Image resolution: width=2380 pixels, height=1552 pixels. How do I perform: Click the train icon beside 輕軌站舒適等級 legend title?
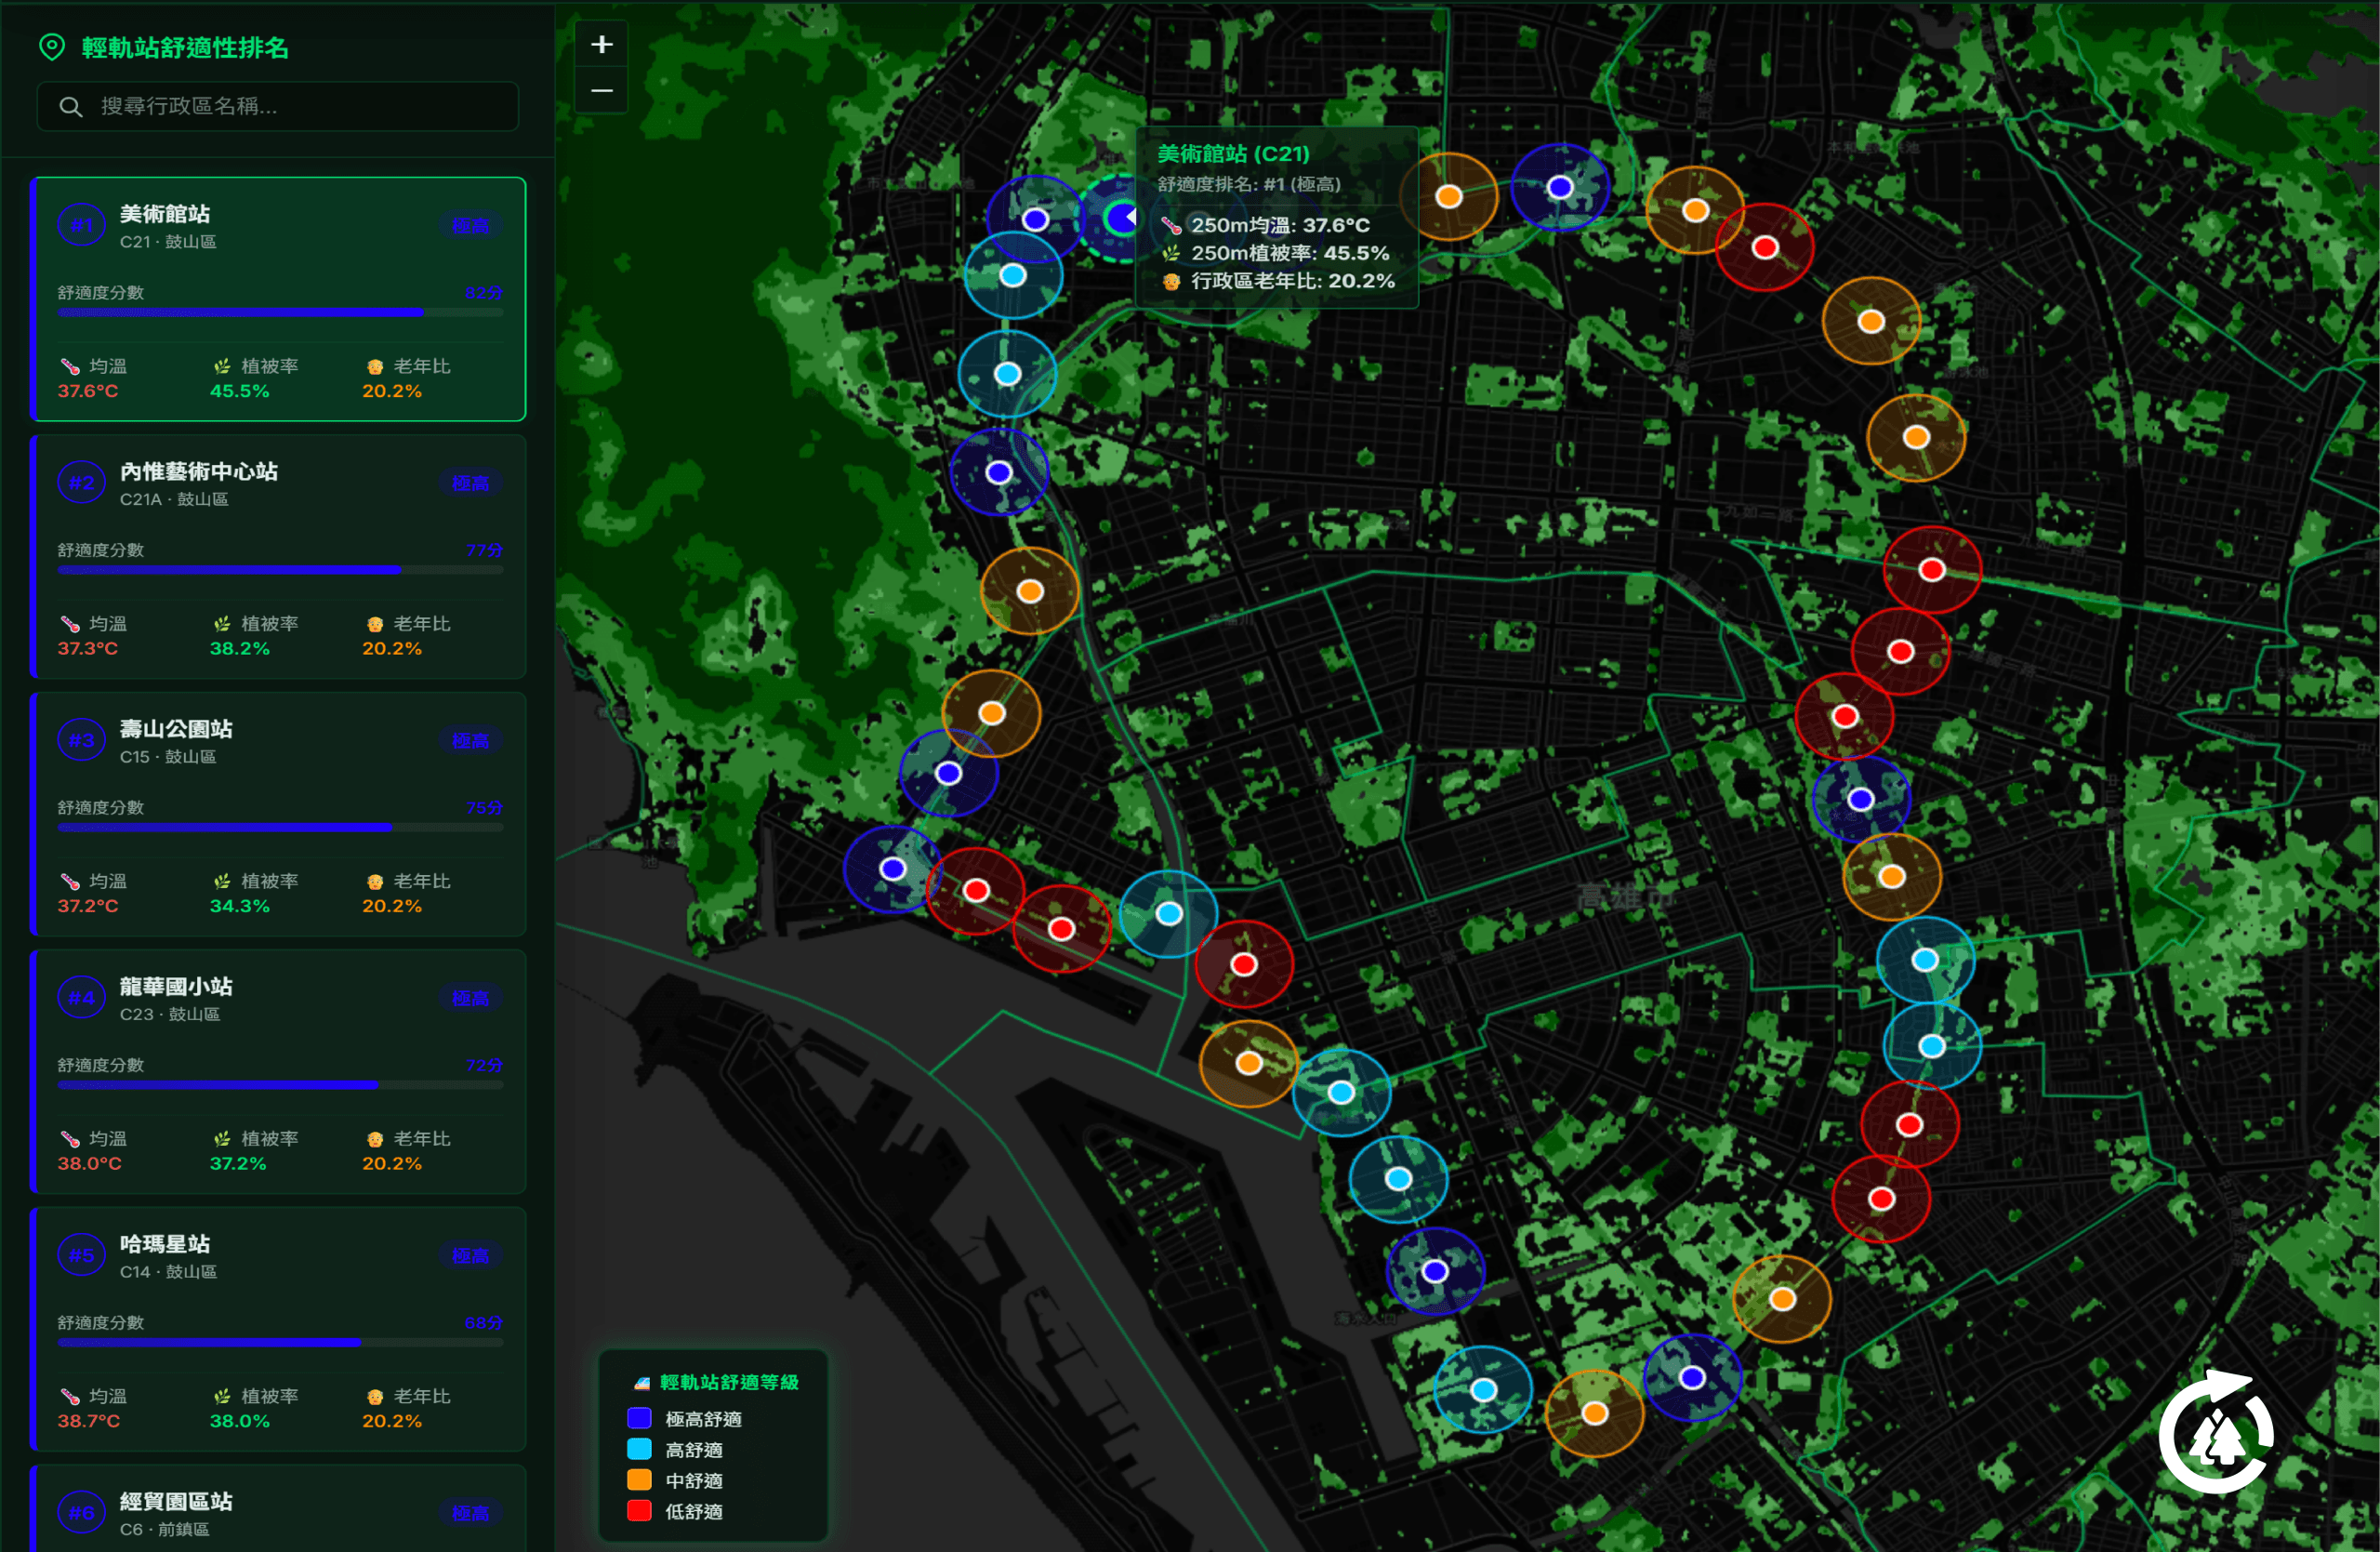[x=642, y=1383]
